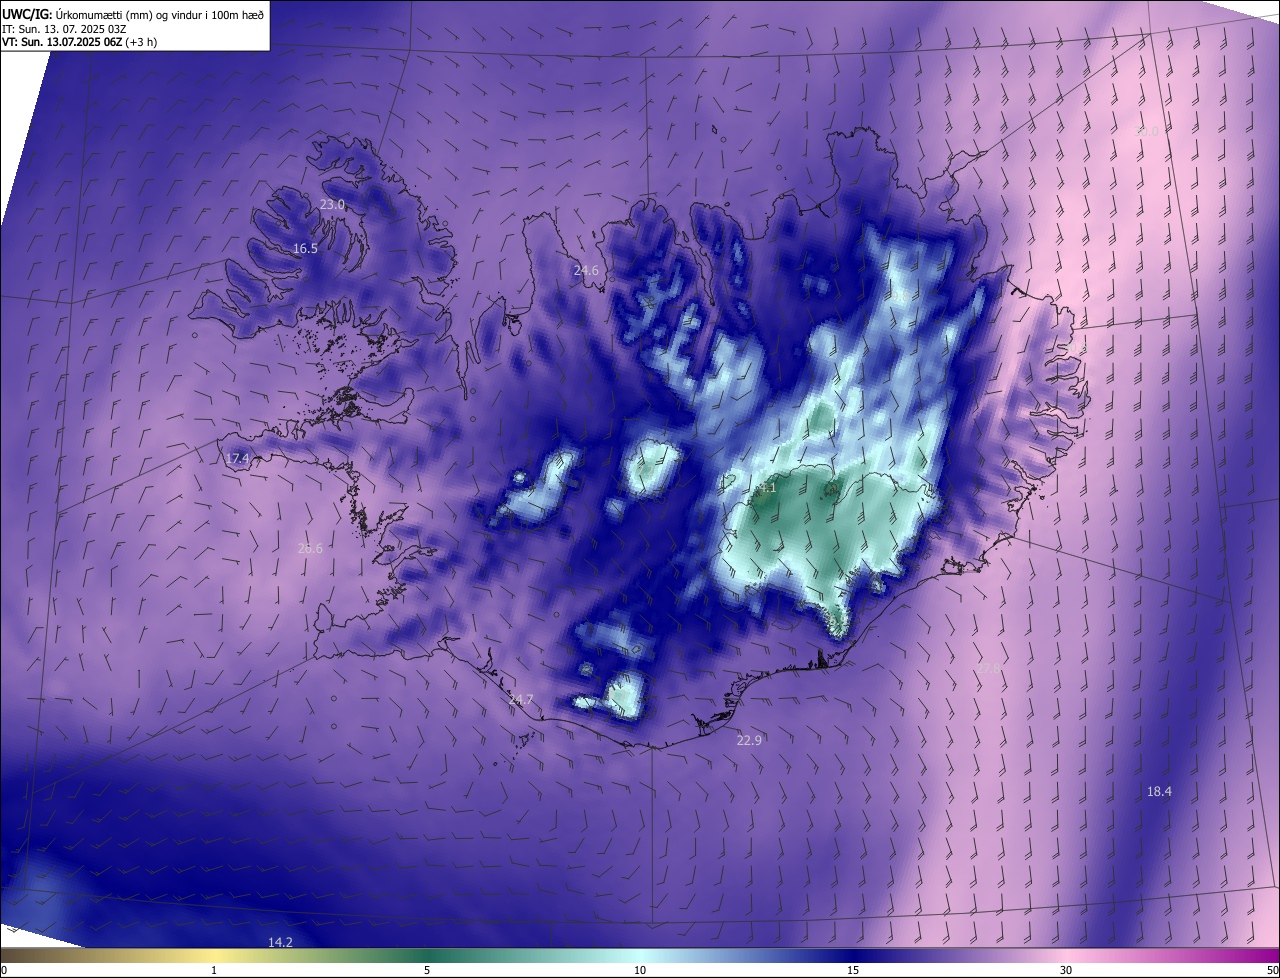Viewport: 1280px width, 978px height.
Task: Click the 30 tick on the color scale
Action: 1066,970
